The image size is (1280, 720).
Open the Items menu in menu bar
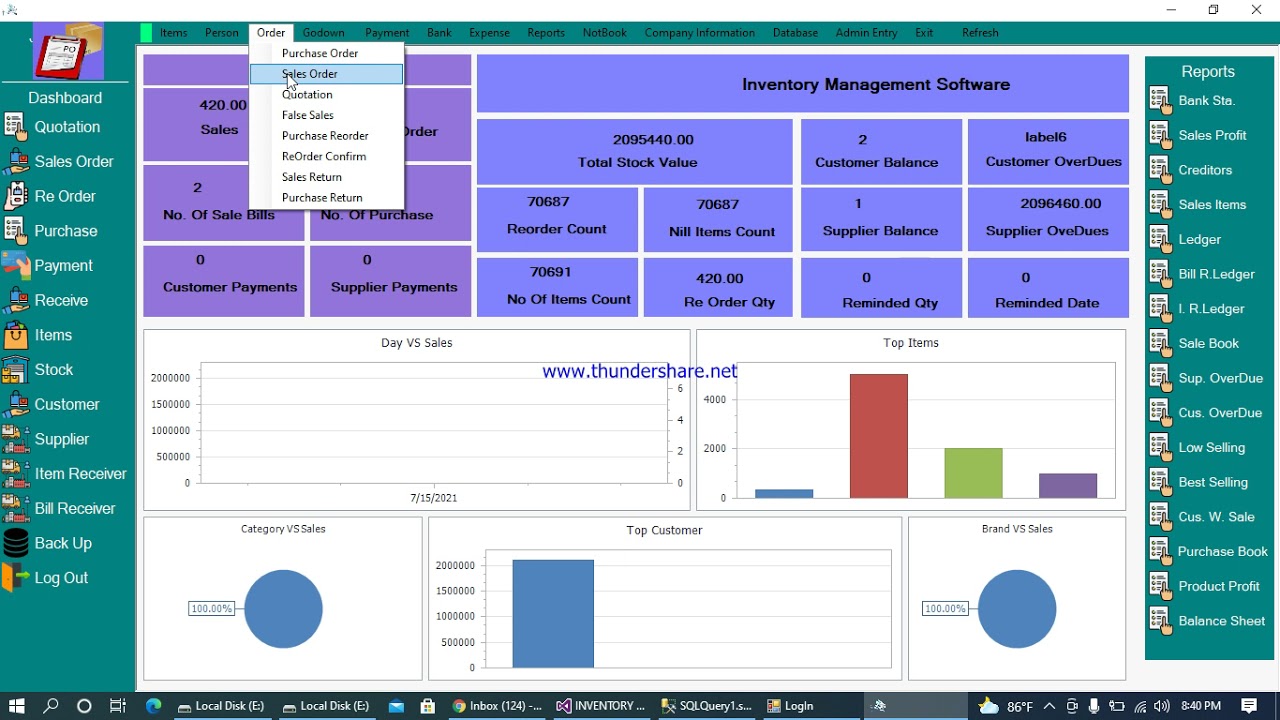click(x=173, y=33)
